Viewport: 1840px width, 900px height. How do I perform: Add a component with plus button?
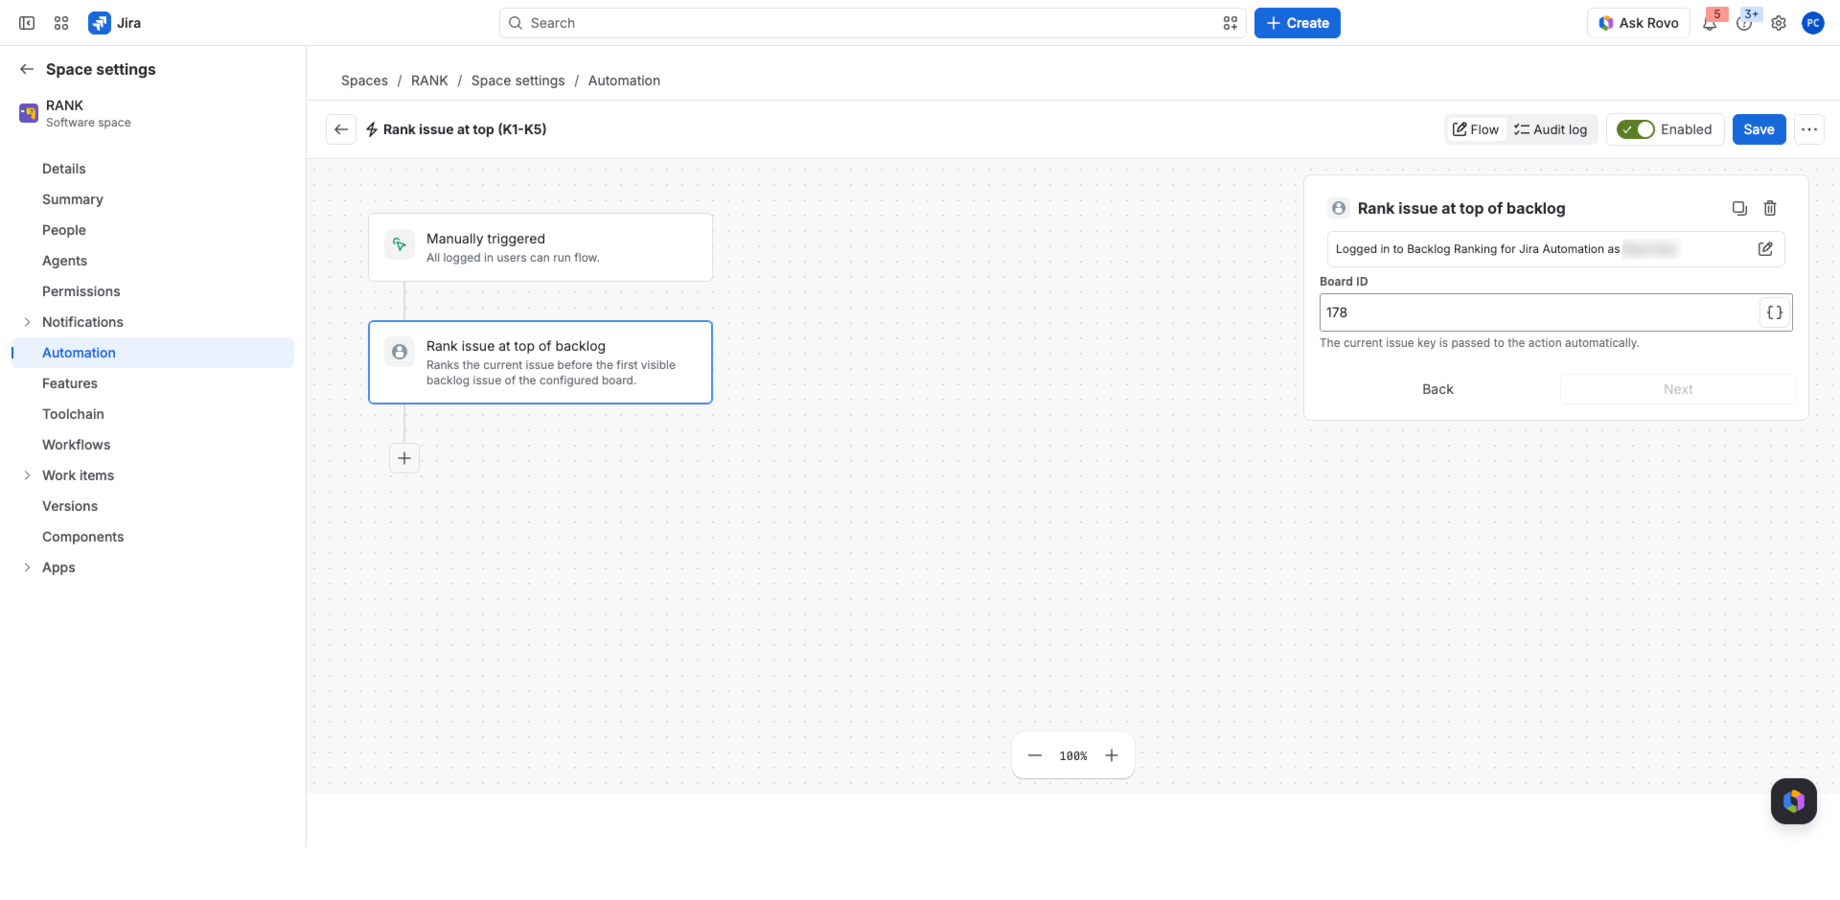click(x=404, y=458)
